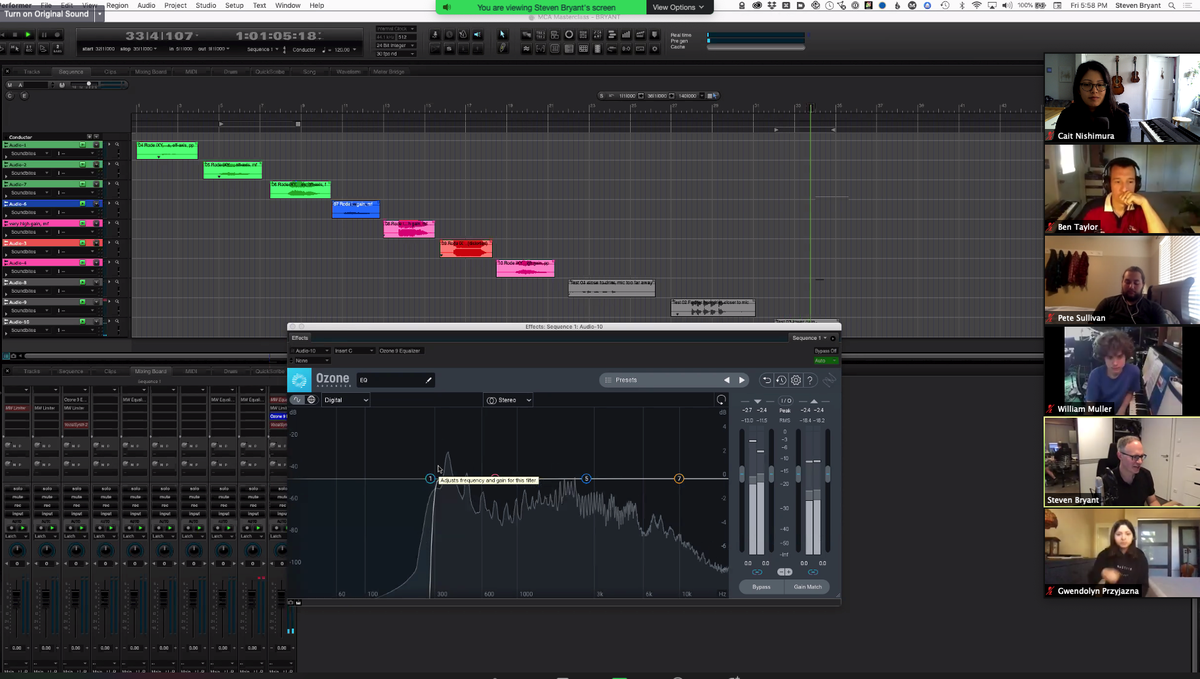The width and height of the screenshot is (1200, 679).
Task: Open the Insert C dropdown
Action: point(354,351)
